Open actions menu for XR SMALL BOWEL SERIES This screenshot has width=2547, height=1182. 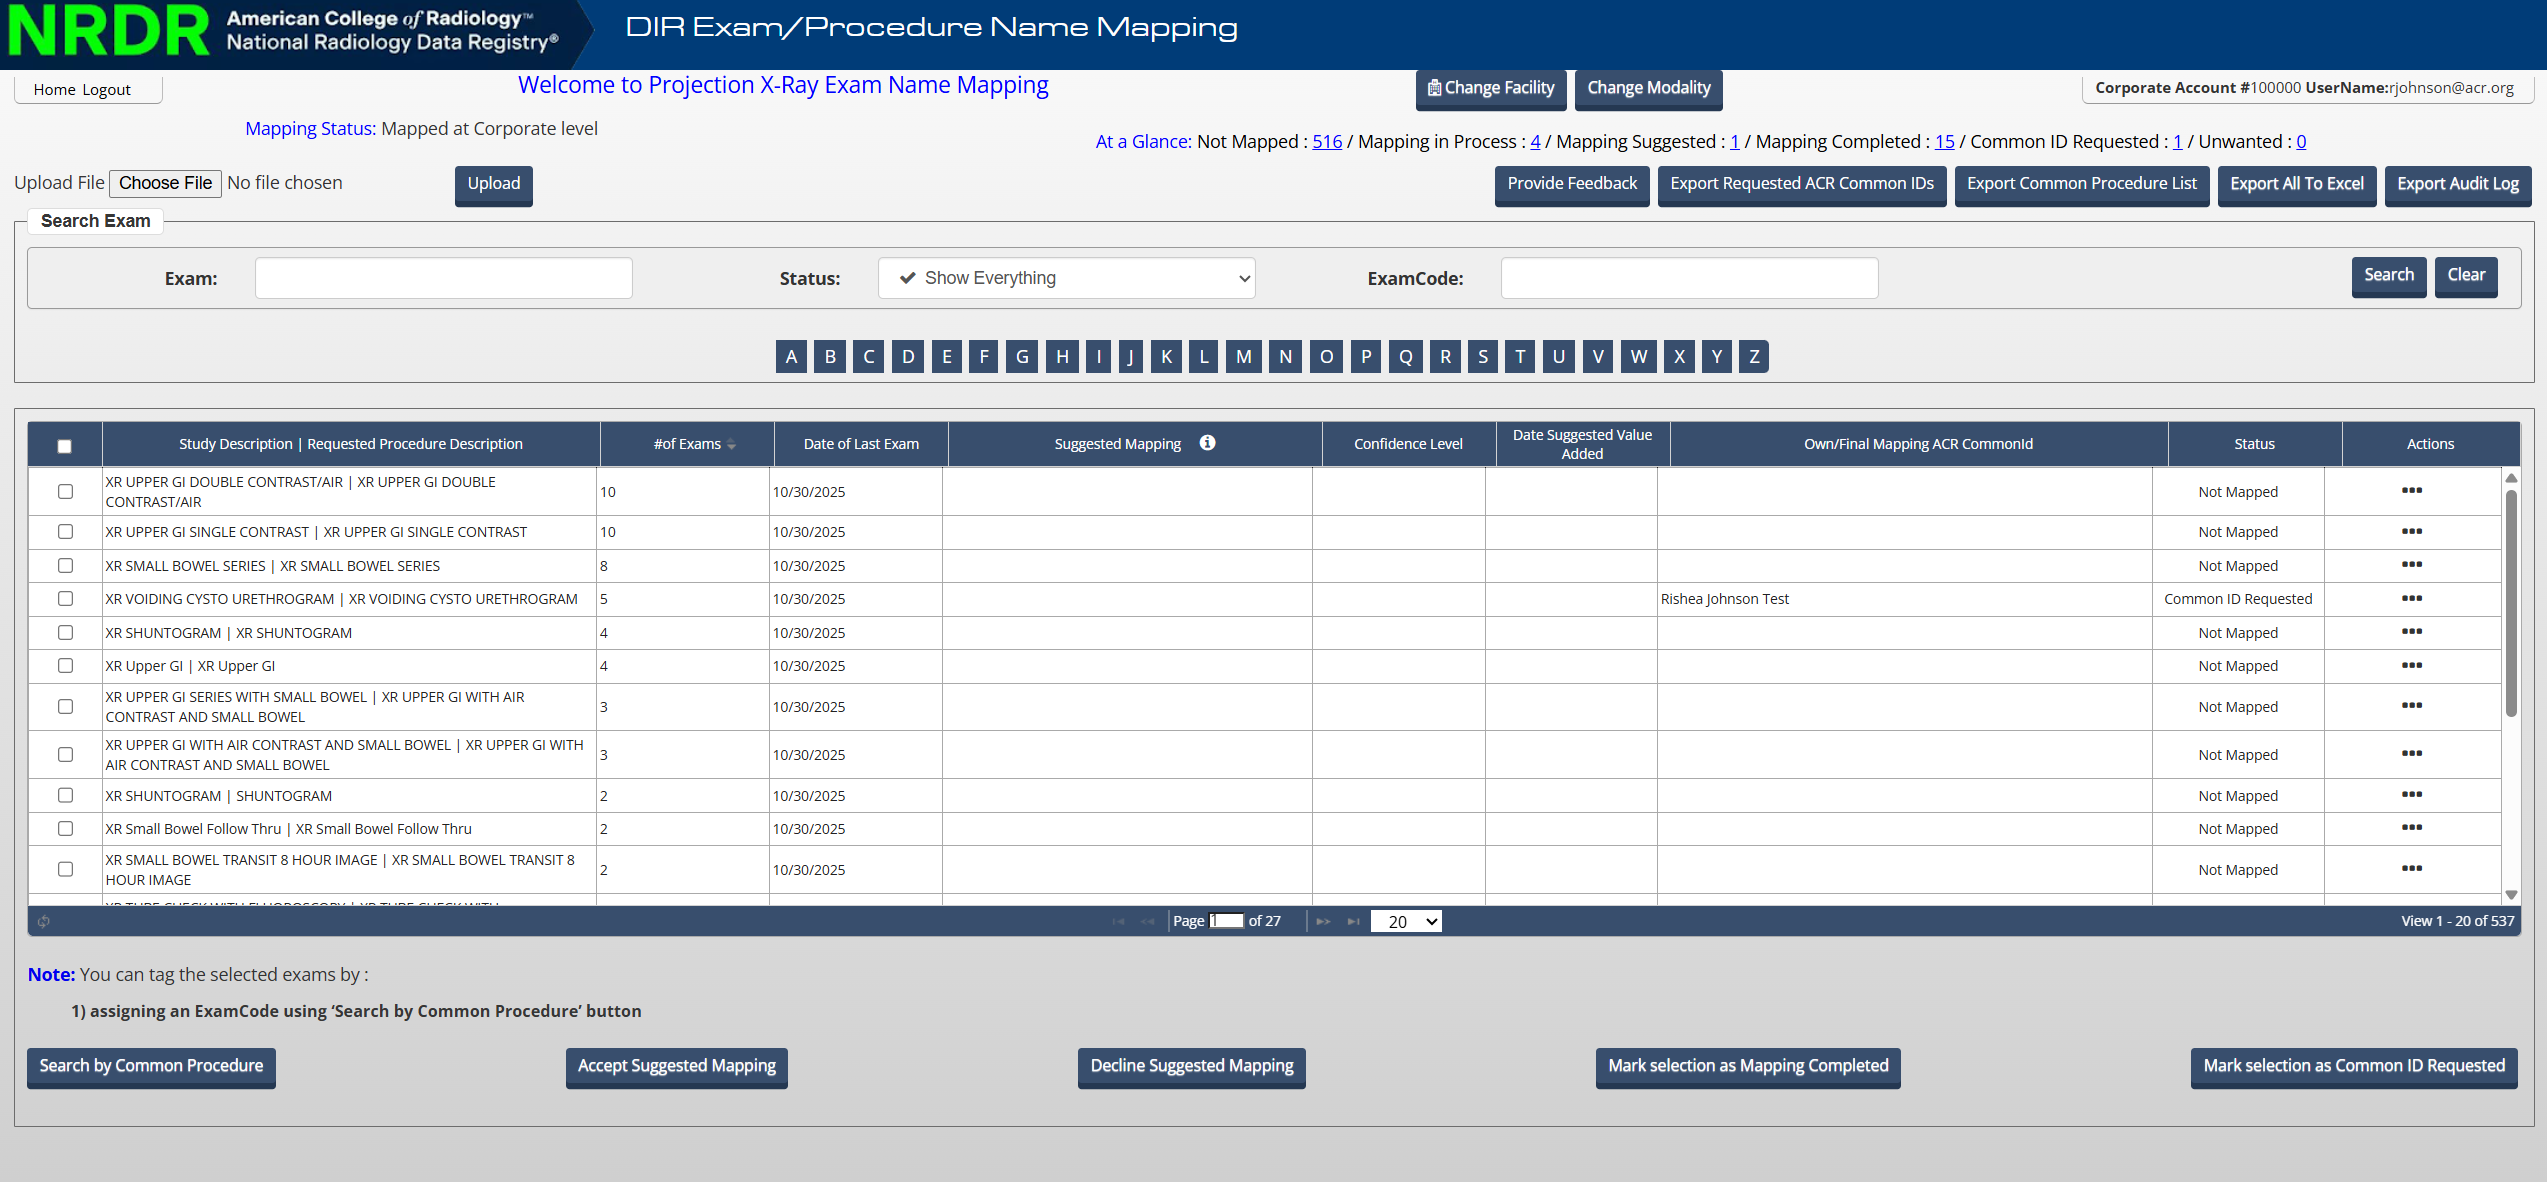tap(2411, 565)
